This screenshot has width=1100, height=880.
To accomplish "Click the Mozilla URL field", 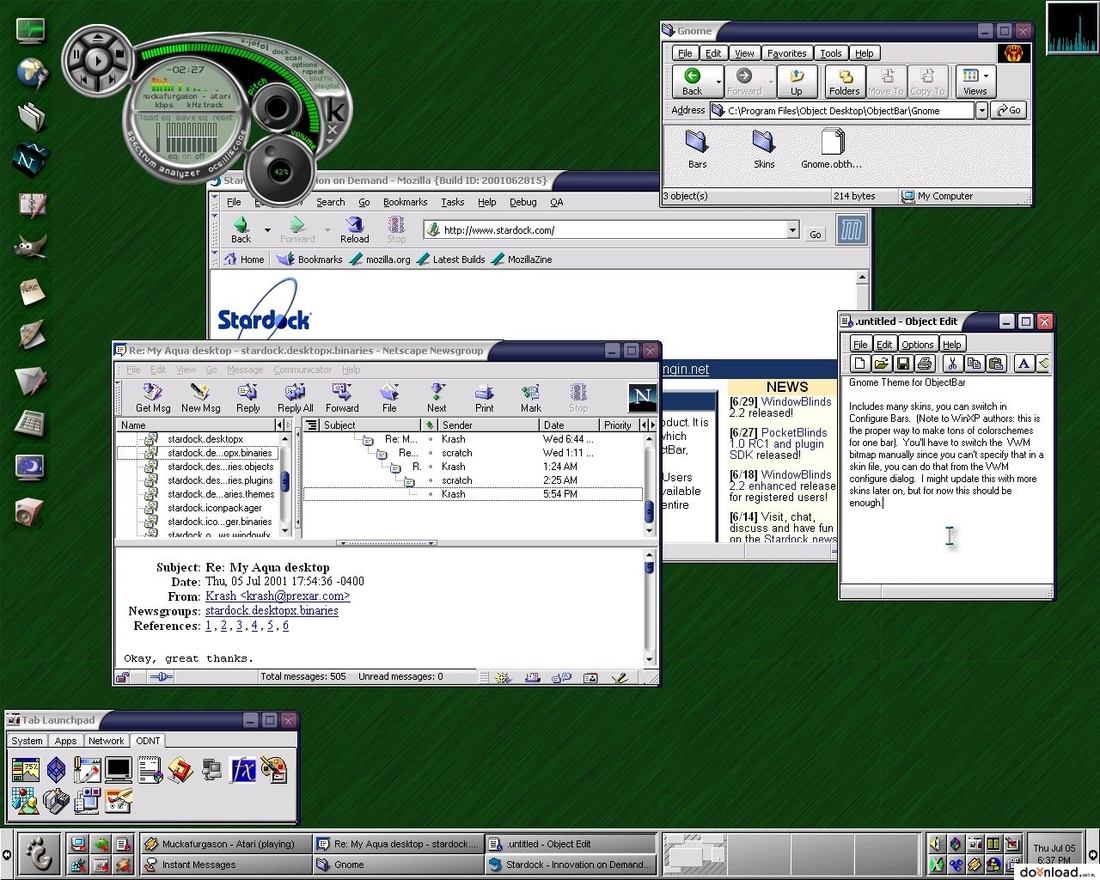I will click(x=605, y=229).
